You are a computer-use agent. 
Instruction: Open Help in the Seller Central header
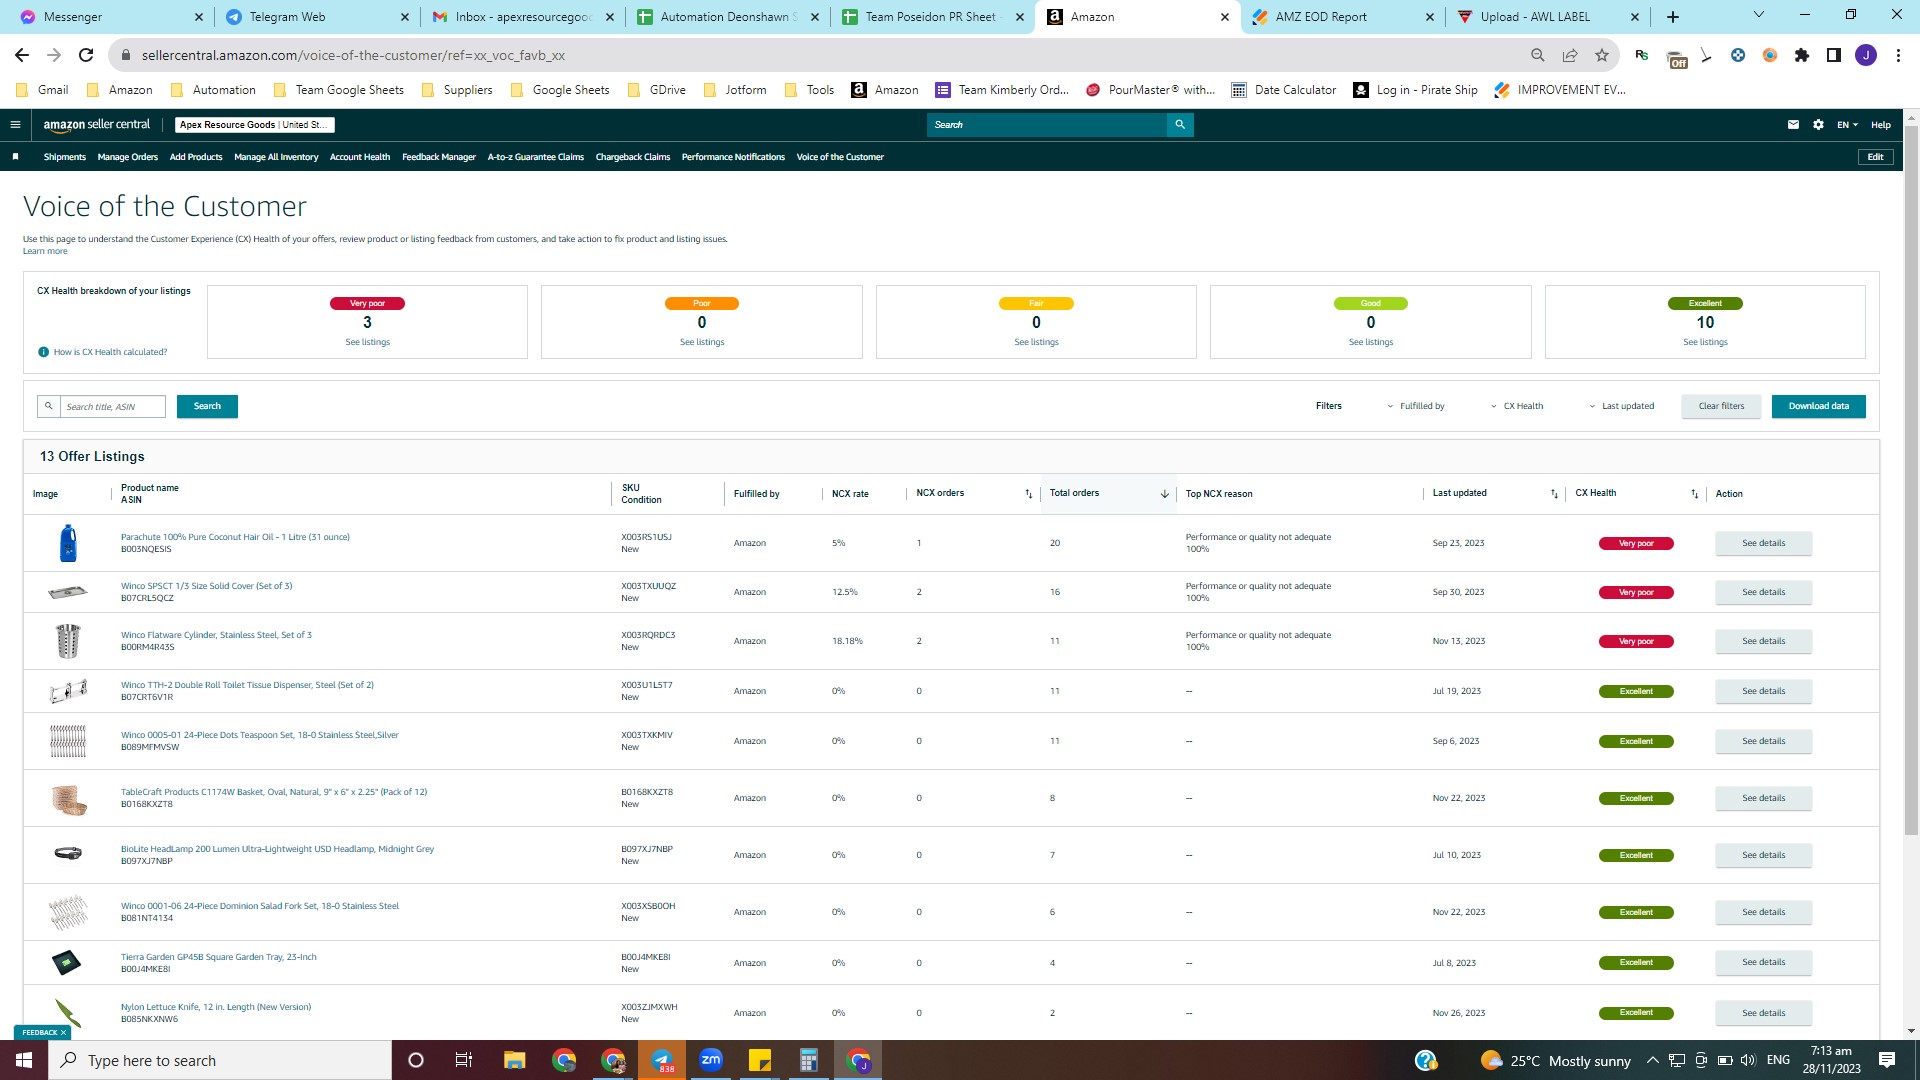tap(1881, 125)
